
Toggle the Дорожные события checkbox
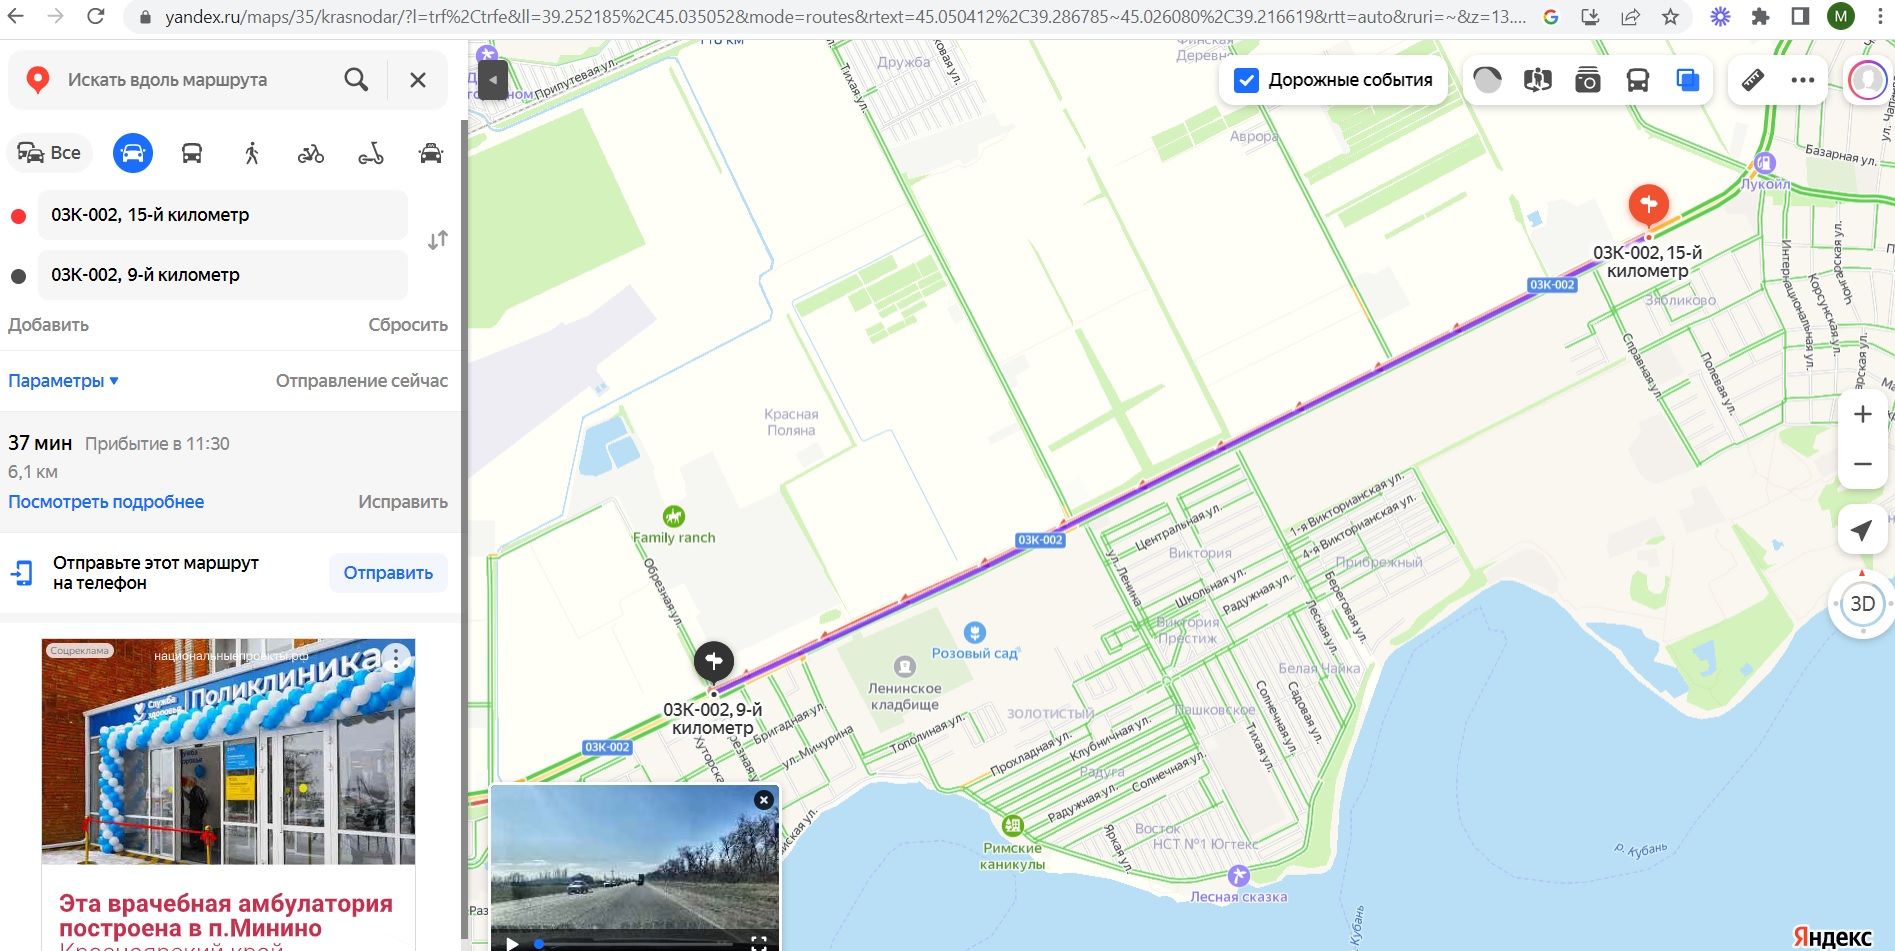(1246, 80)
